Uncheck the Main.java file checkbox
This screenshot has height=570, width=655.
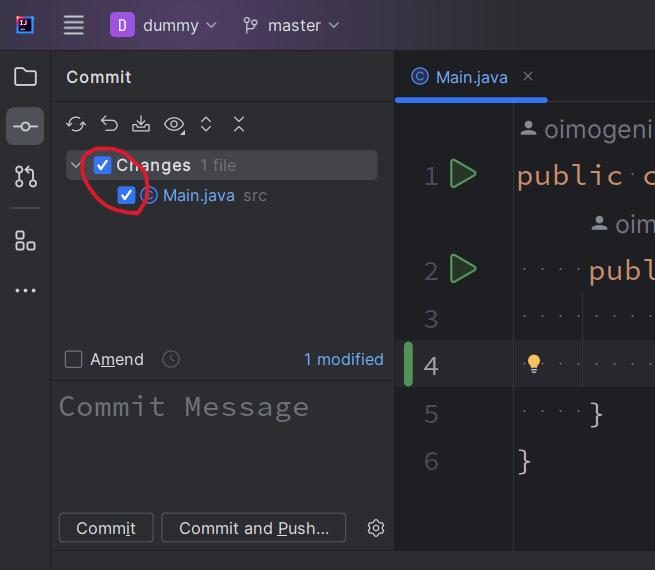click(126, 195)
